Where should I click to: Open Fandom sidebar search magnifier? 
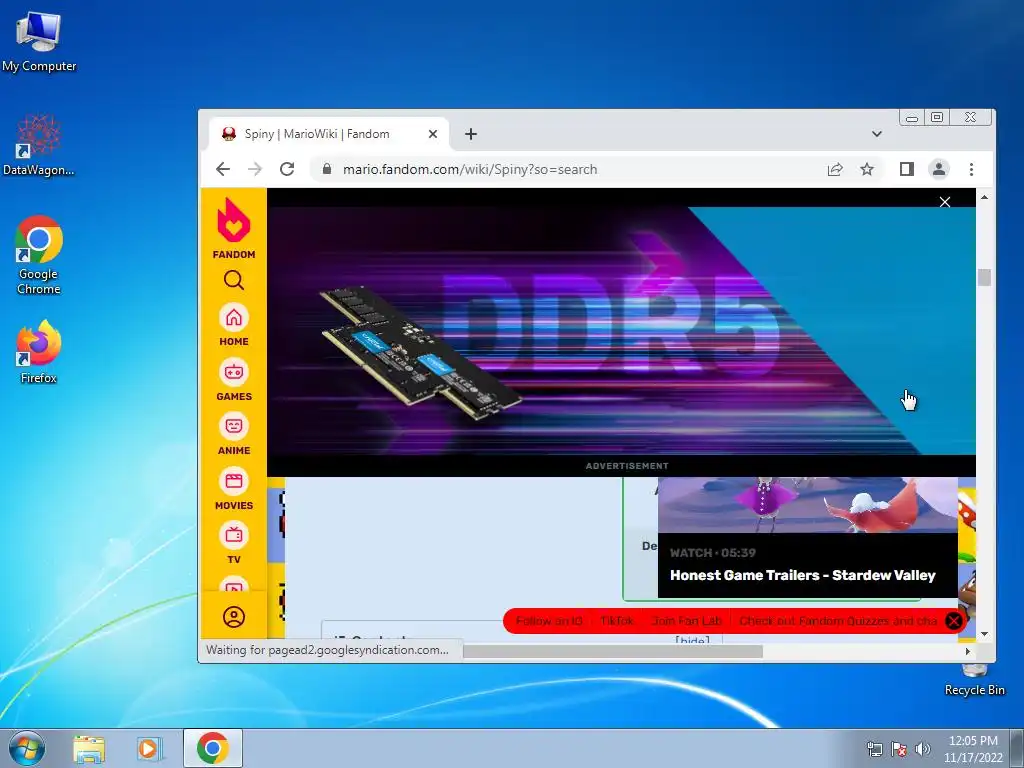tap(234, 281)
